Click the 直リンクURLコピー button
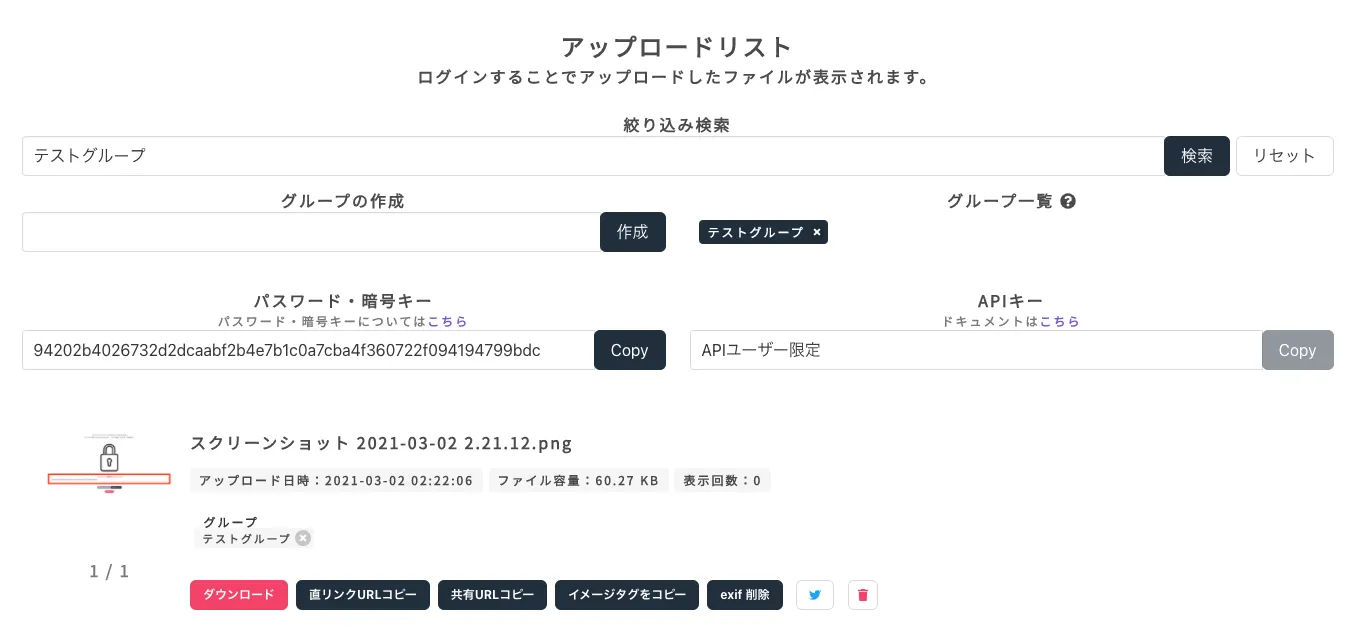 tap(363, 595)
